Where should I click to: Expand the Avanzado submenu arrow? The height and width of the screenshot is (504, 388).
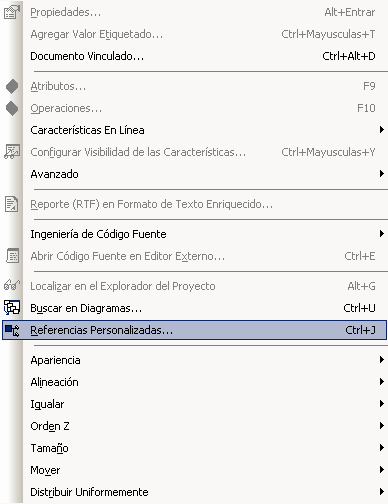(382, 174)
